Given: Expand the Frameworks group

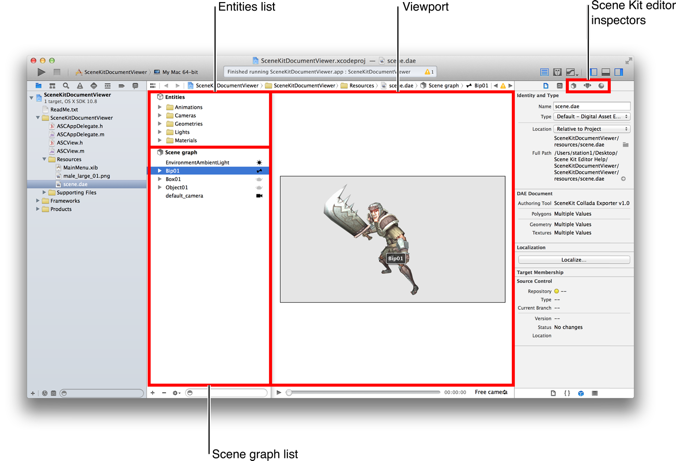Looking at the screenshot, I should (38, 201).
